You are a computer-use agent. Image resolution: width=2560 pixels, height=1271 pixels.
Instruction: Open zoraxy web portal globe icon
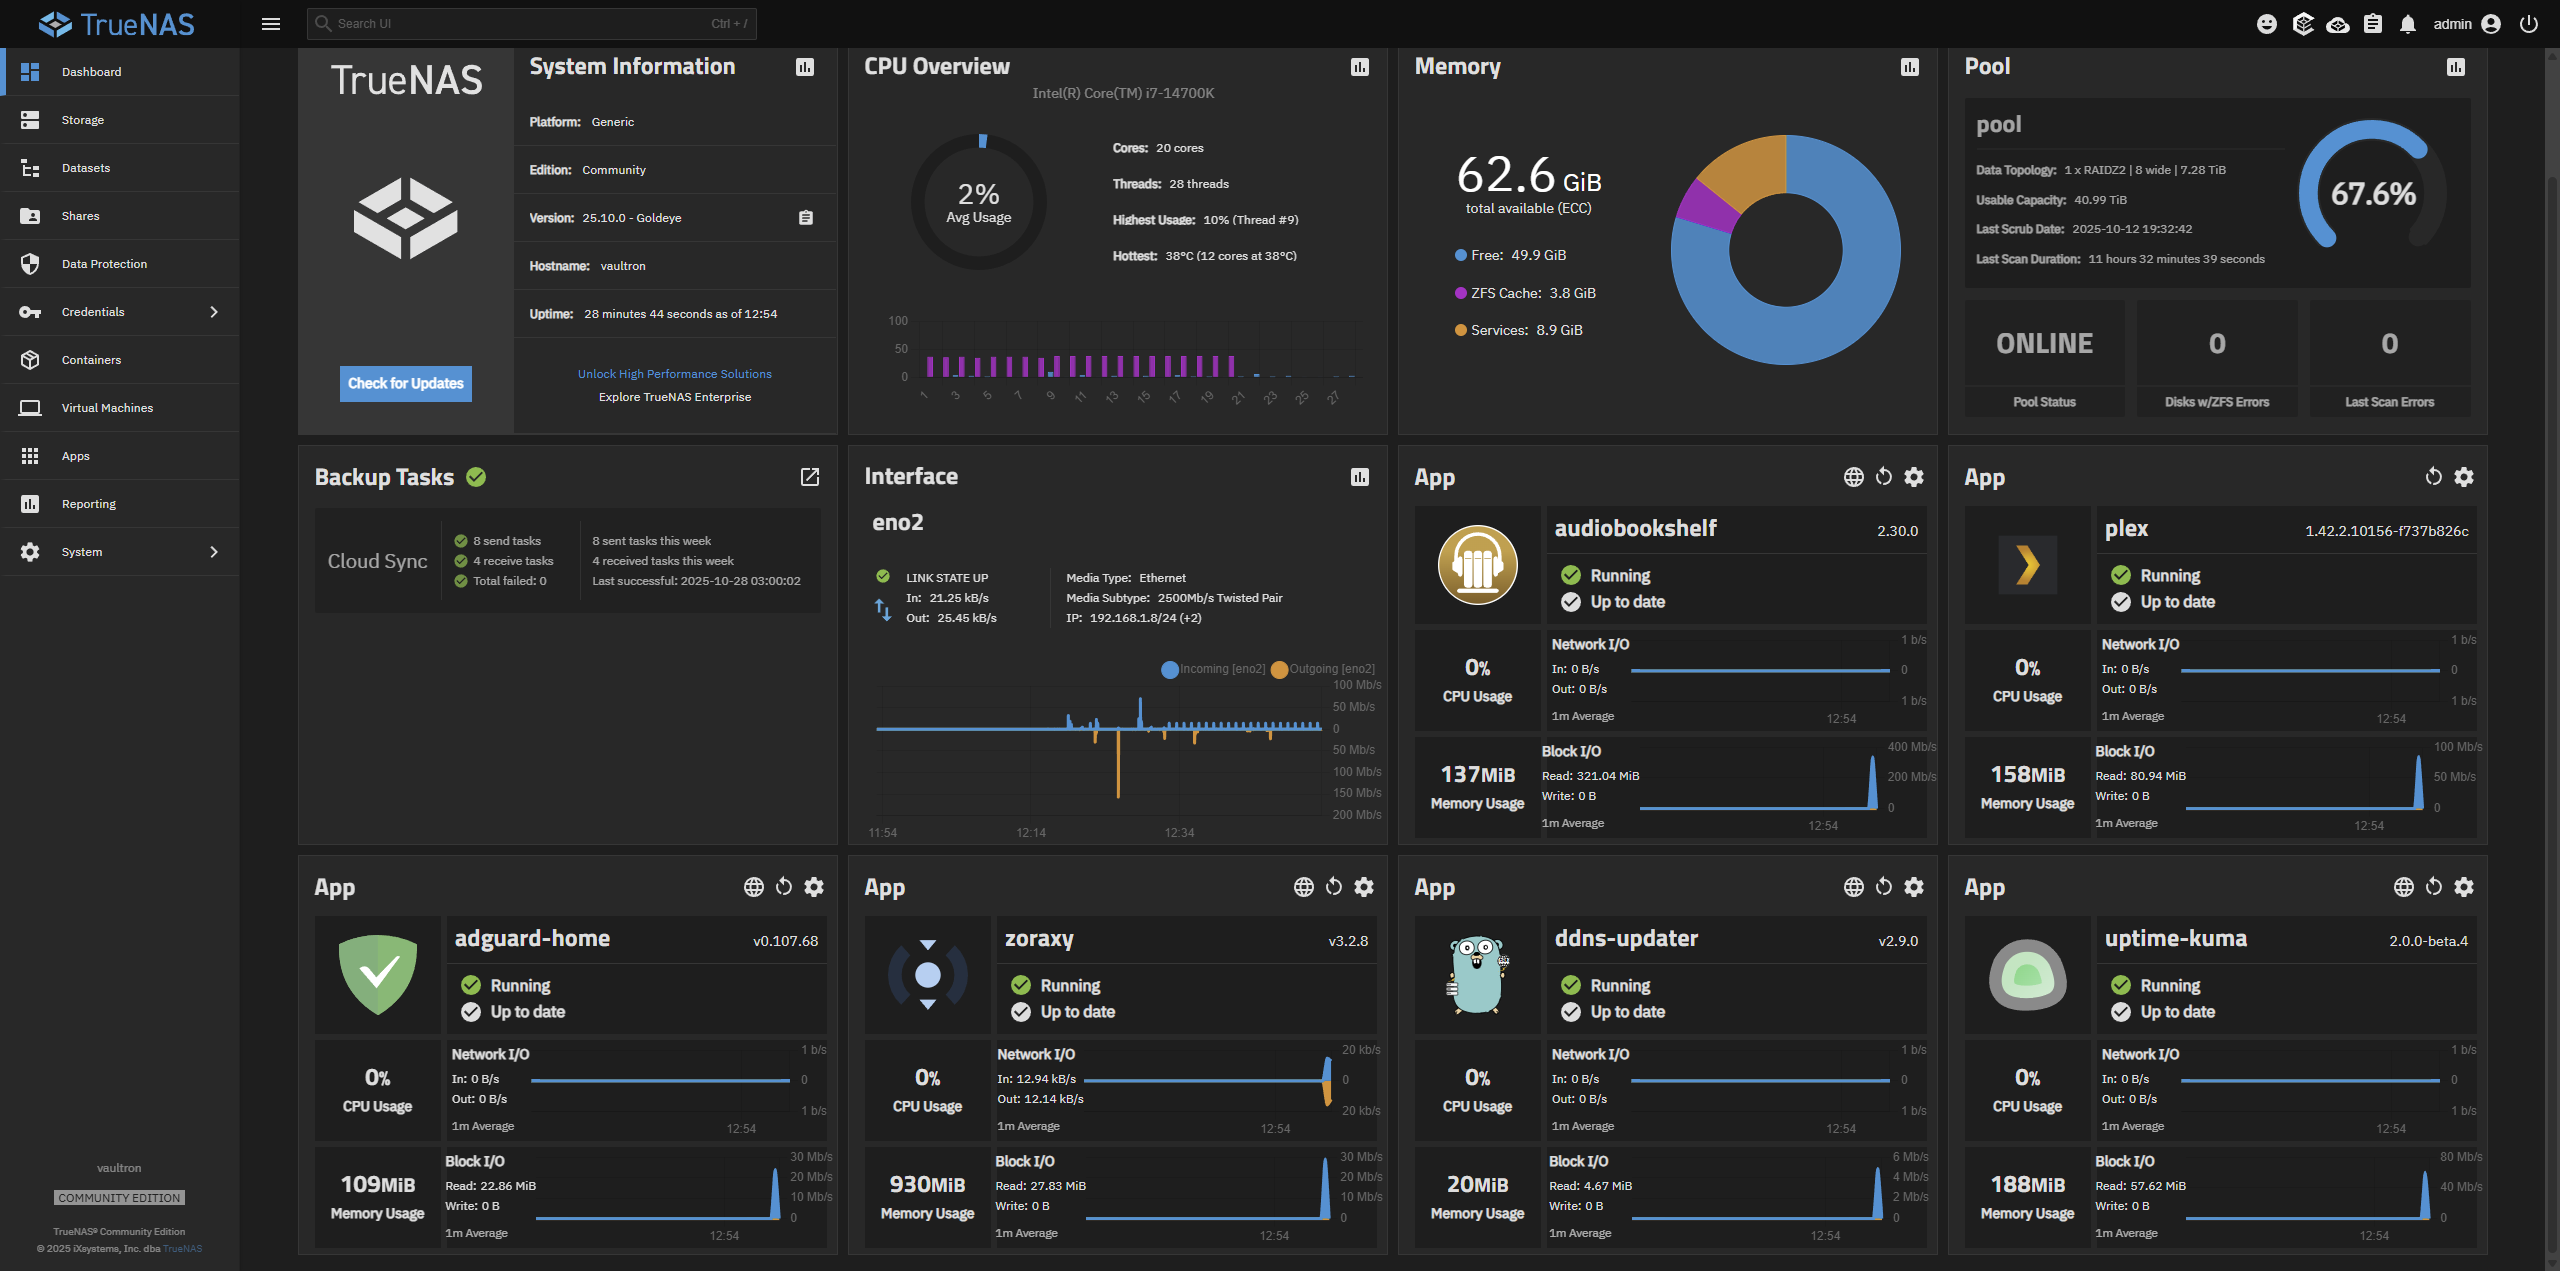[x=1304, y=887]
